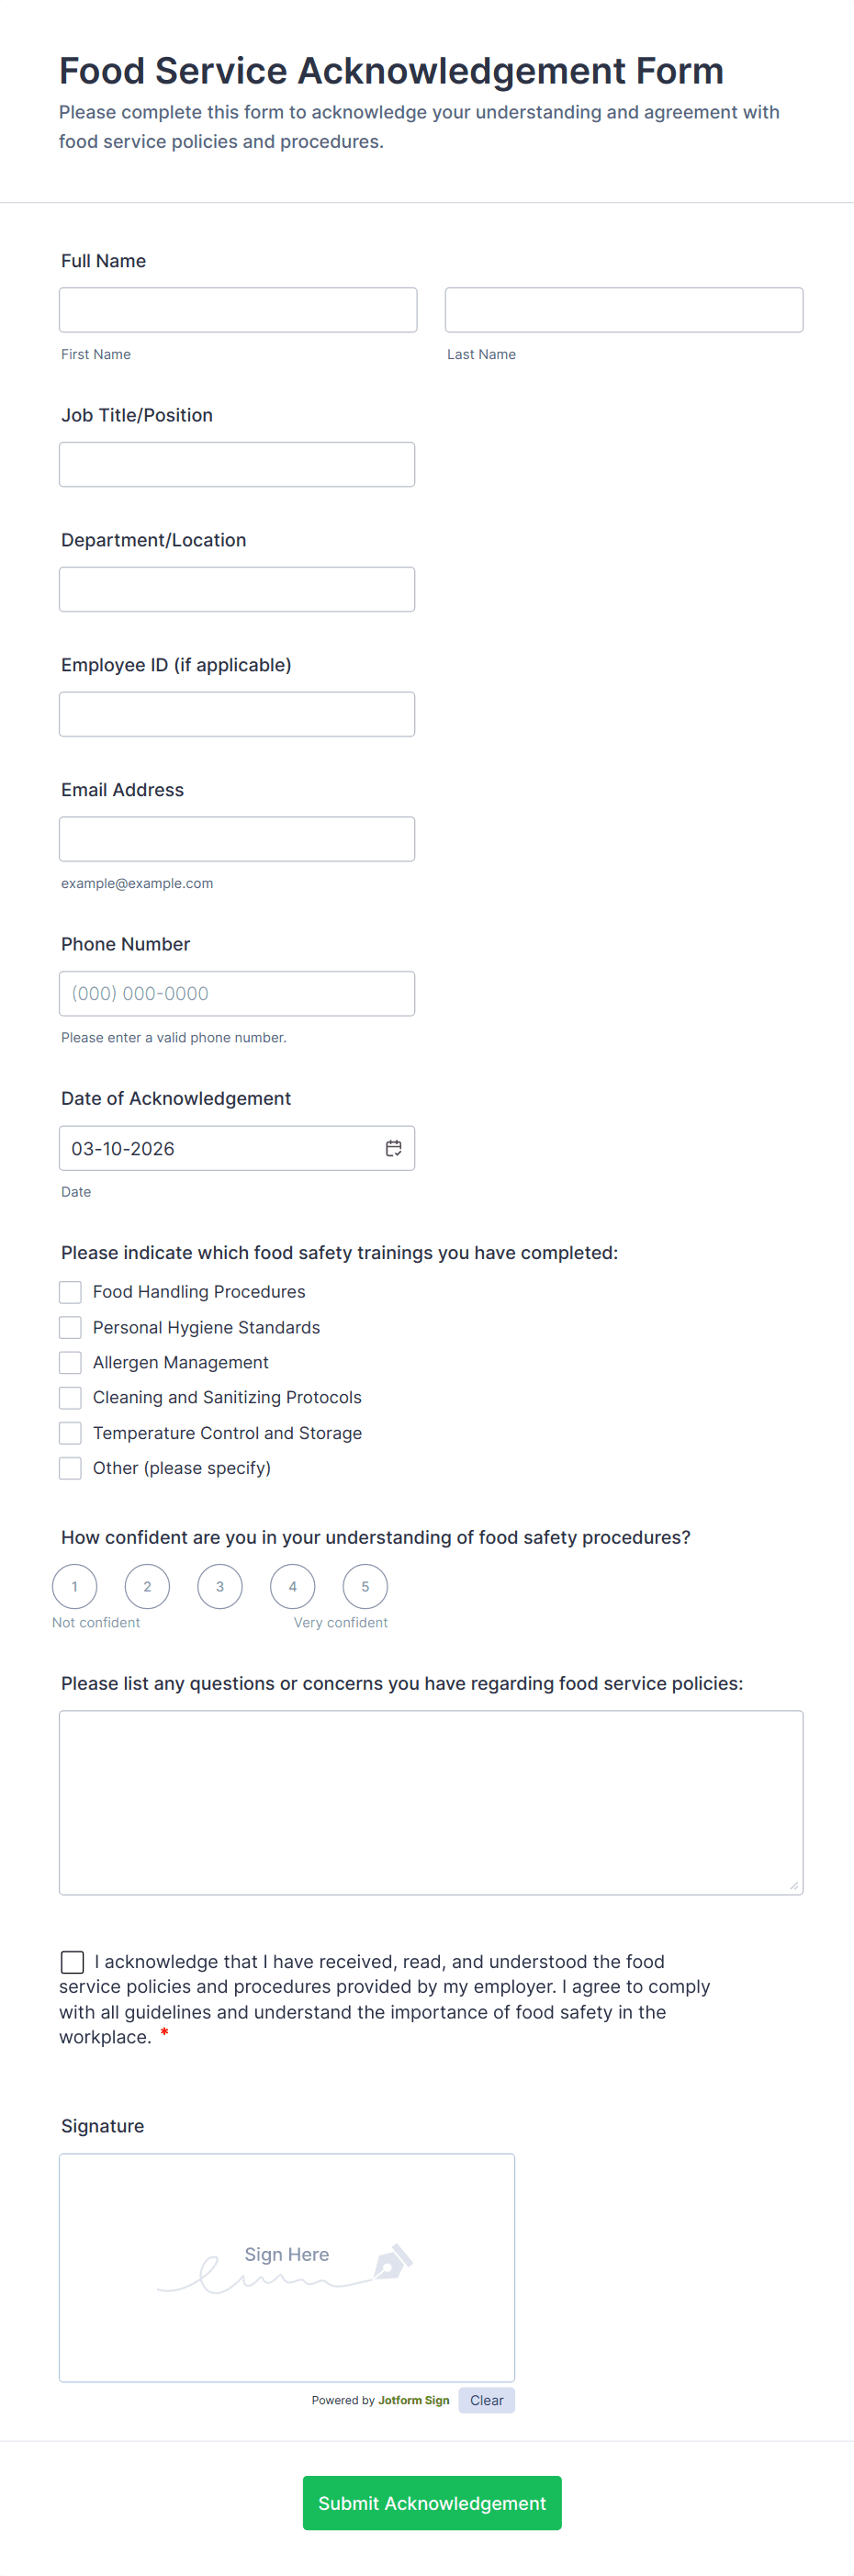
Task: Click the Employee ID input box
Action: coord(237,714)
